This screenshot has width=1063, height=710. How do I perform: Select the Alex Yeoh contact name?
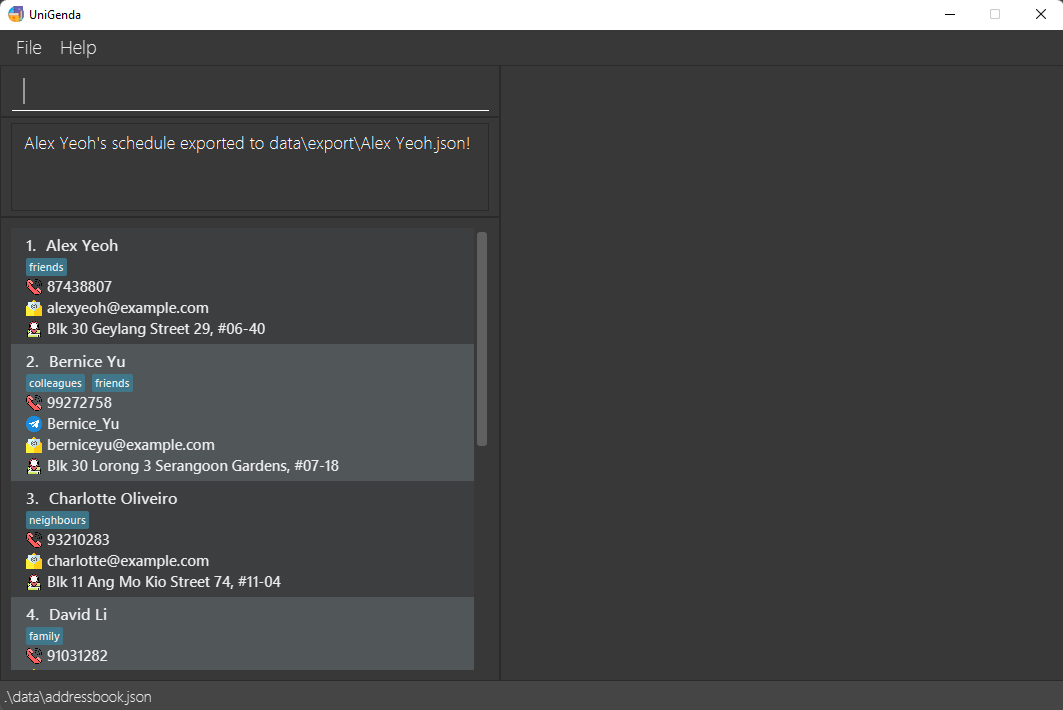[82, 245]
